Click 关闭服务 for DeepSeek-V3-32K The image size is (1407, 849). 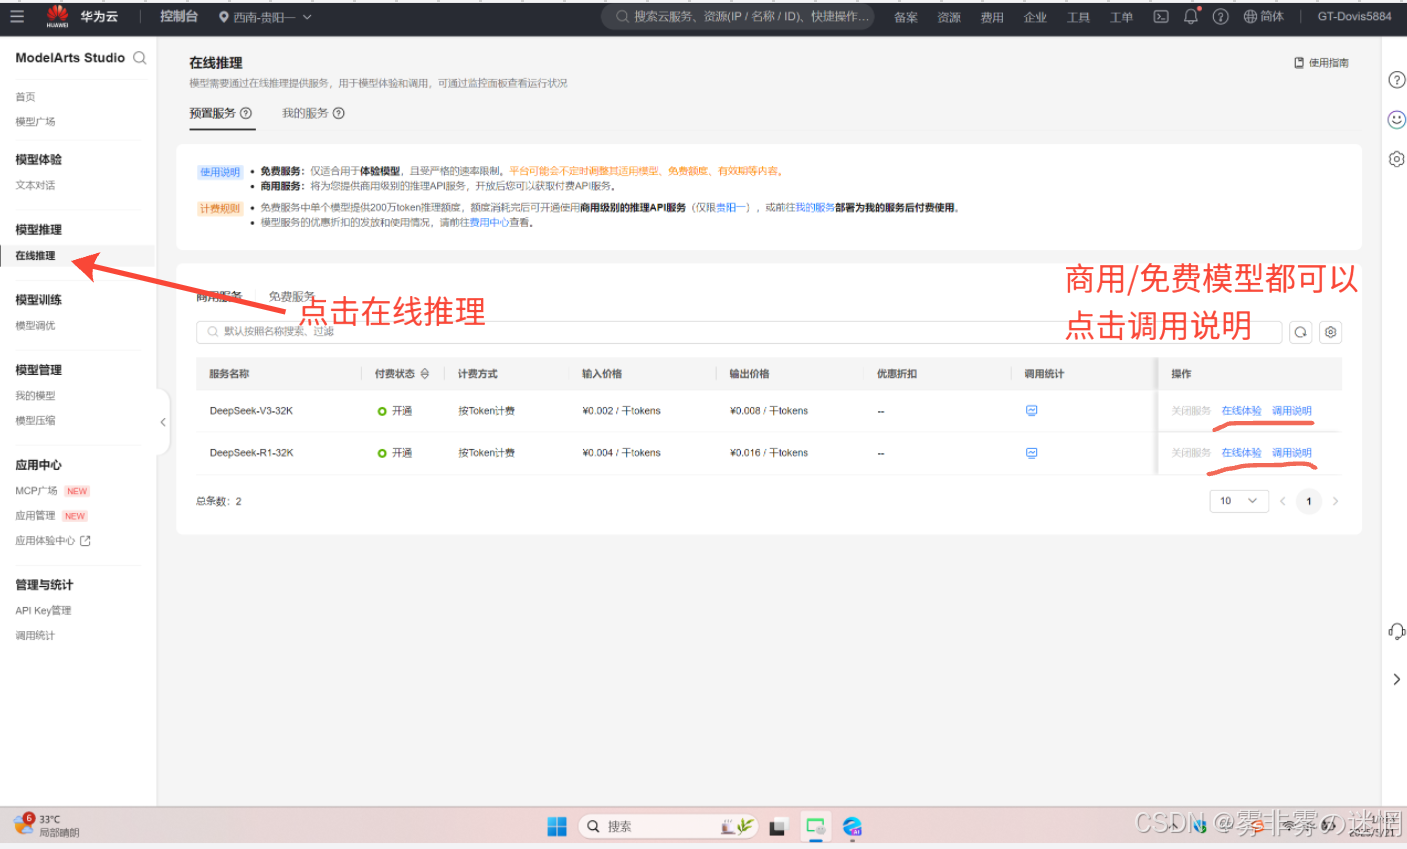tap(1191, 411)
